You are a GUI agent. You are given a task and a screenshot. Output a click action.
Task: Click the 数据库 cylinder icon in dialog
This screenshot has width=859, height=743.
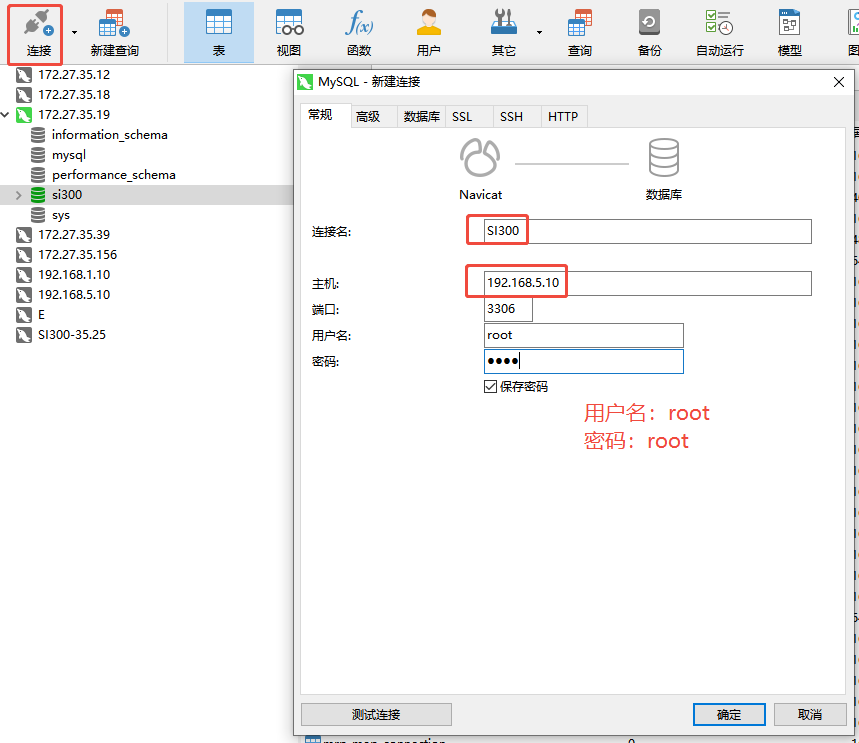pyautogui.click(x=663, y=158)
